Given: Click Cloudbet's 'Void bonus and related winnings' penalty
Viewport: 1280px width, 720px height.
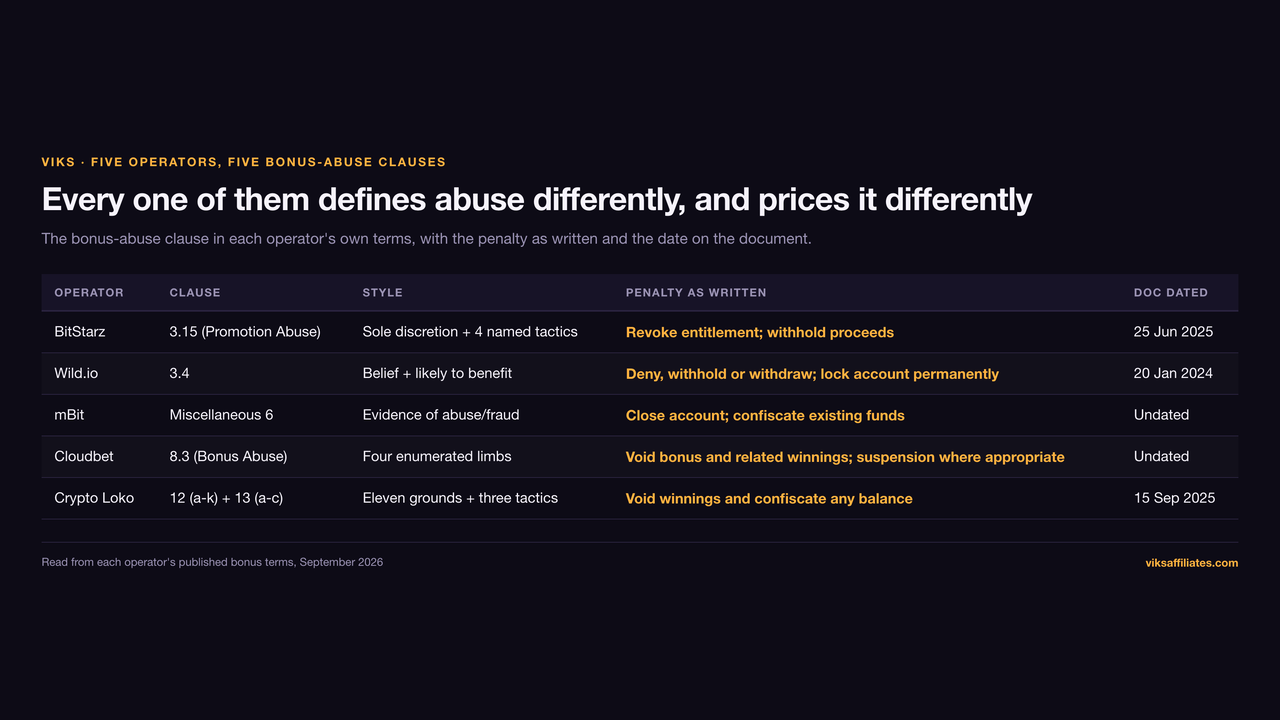Looking at the screenshot, I should tap(736, 457).
